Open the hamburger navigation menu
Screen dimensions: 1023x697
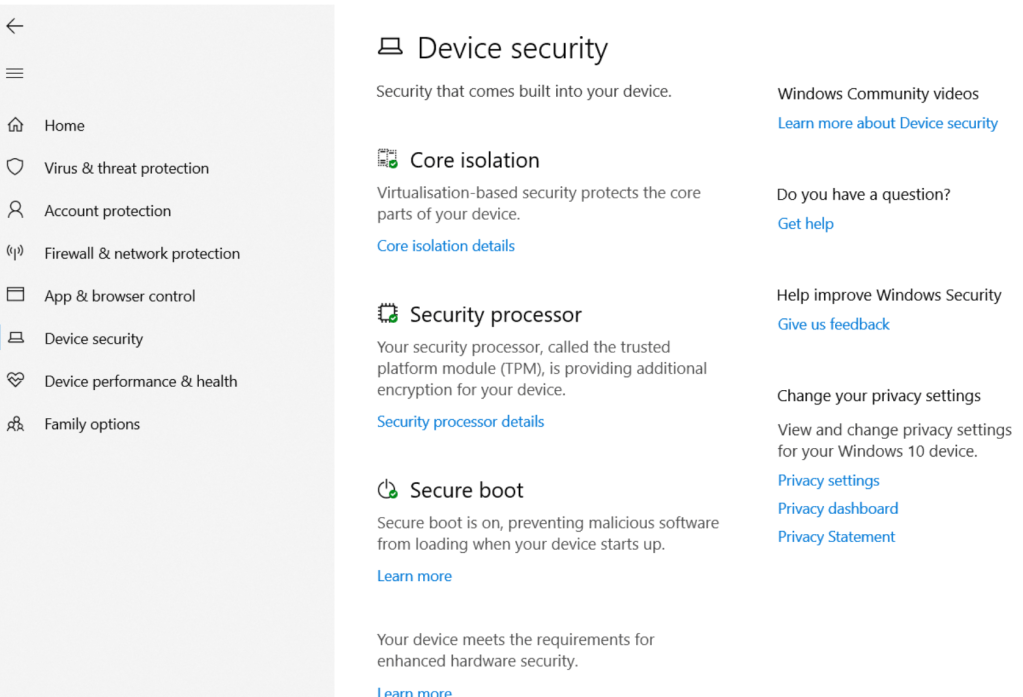[x=14, y=73]
